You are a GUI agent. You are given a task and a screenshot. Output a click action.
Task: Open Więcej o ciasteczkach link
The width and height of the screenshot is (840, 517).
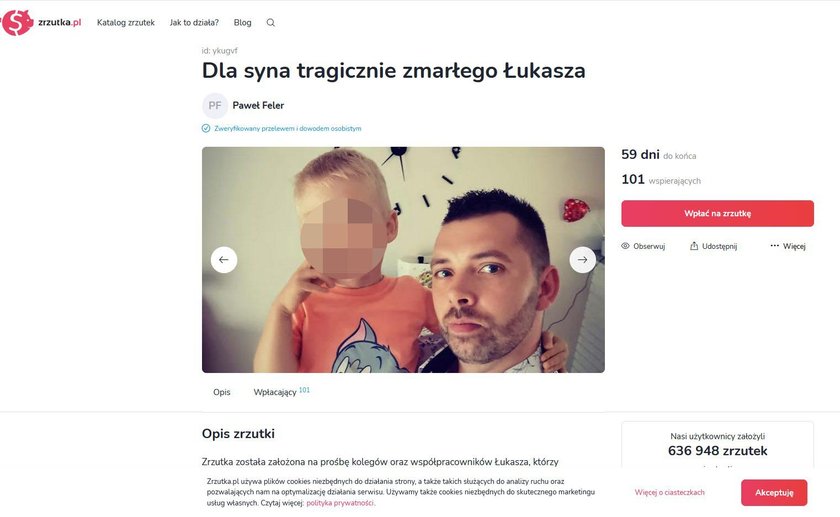coord(670,492)
